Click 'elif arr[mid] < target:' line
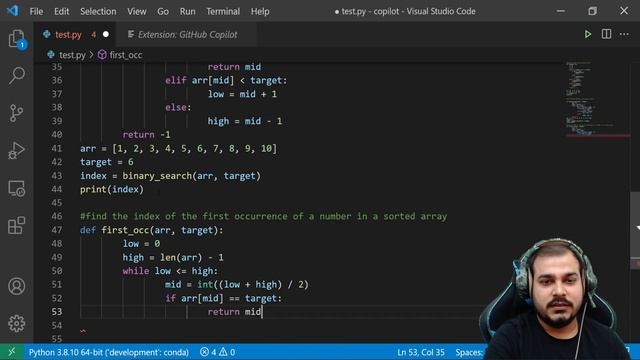 [x=226, y=80]
